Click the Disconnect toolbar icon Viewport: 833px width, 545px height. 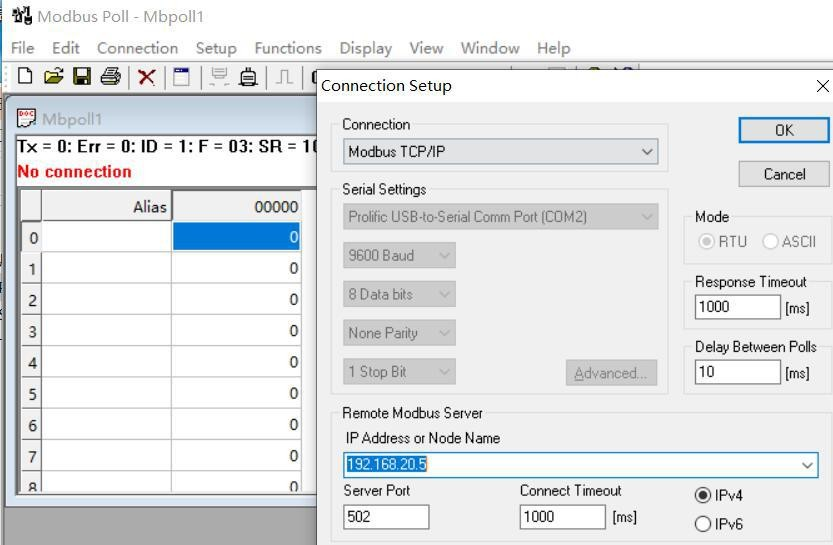[x=248, y=77]
